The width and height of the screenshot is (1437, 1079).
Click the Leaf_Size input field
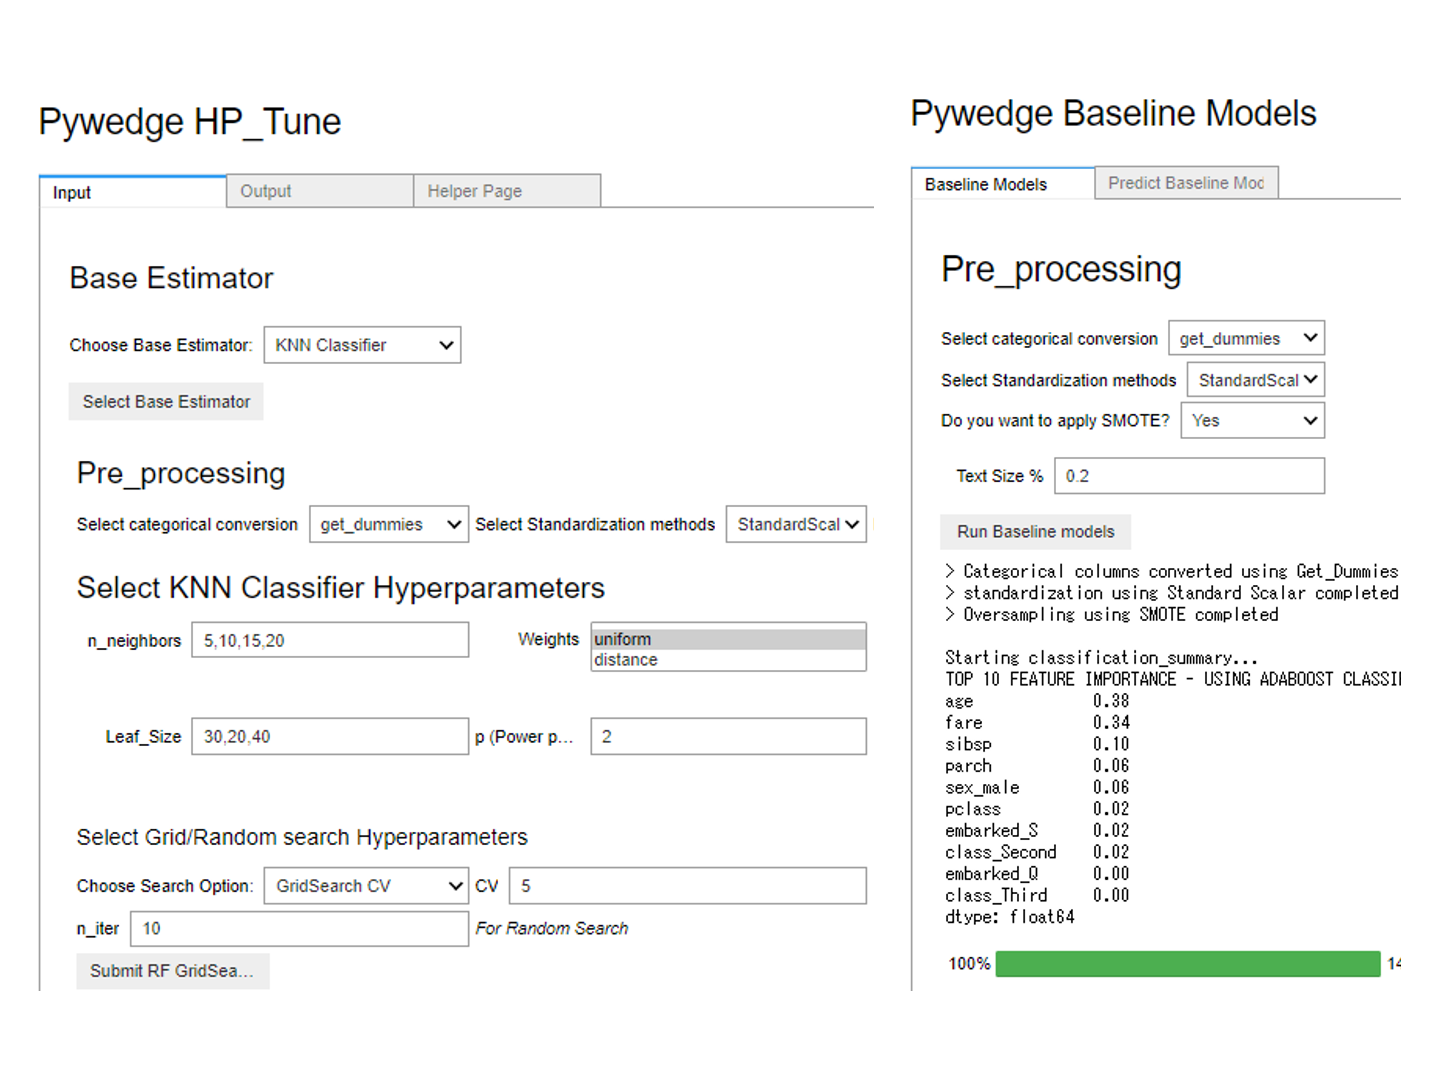coord(329,737)
